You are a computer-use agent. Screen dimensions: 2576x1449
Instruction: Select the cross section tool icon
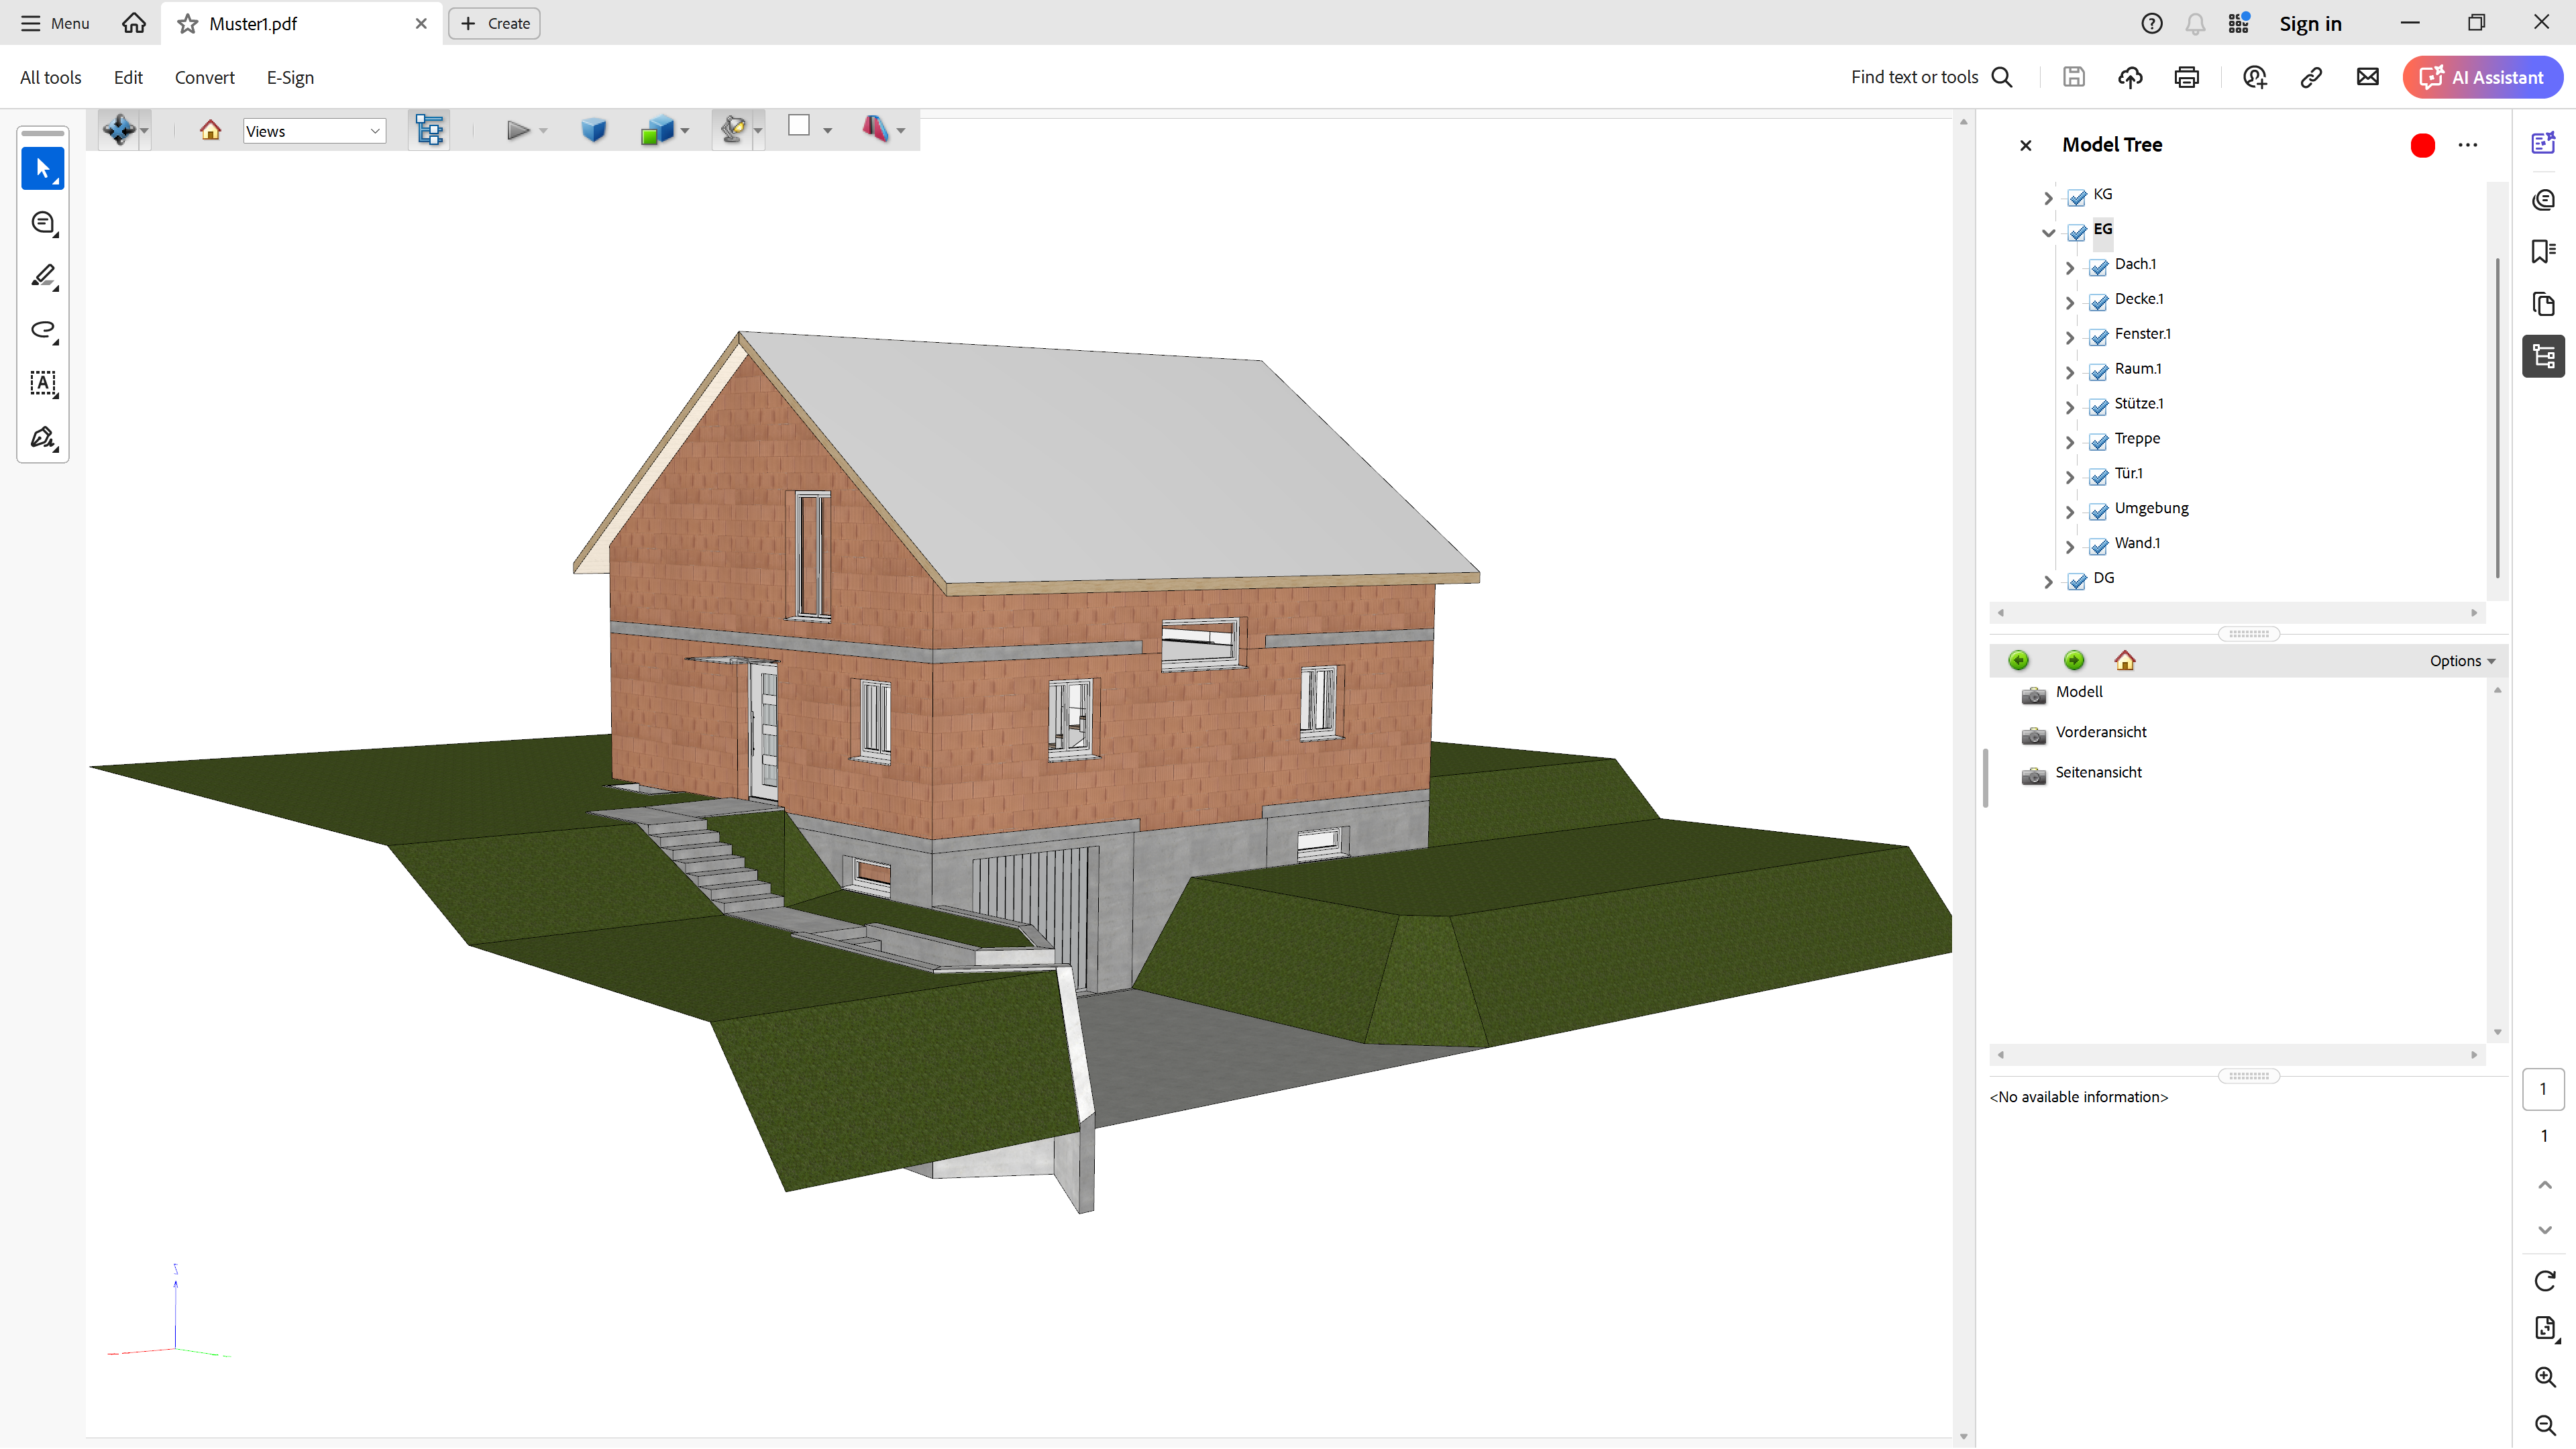[x=875, y=129]
